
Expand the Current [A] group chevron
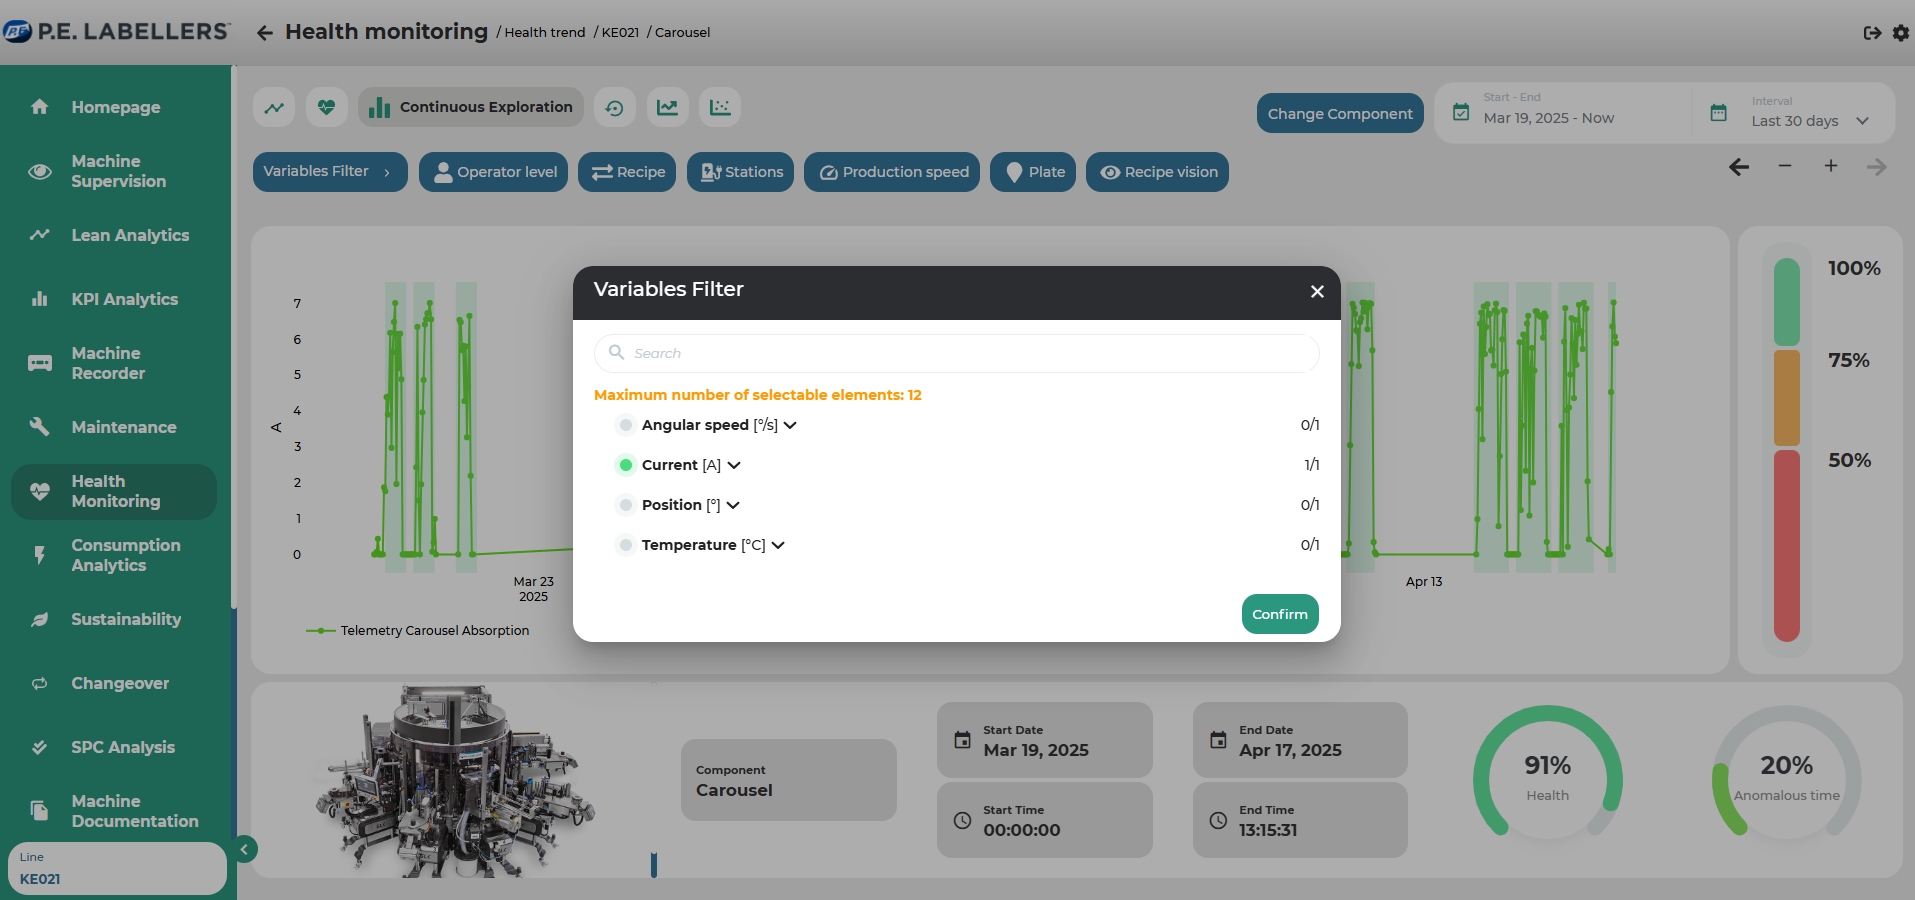point(734,466)
